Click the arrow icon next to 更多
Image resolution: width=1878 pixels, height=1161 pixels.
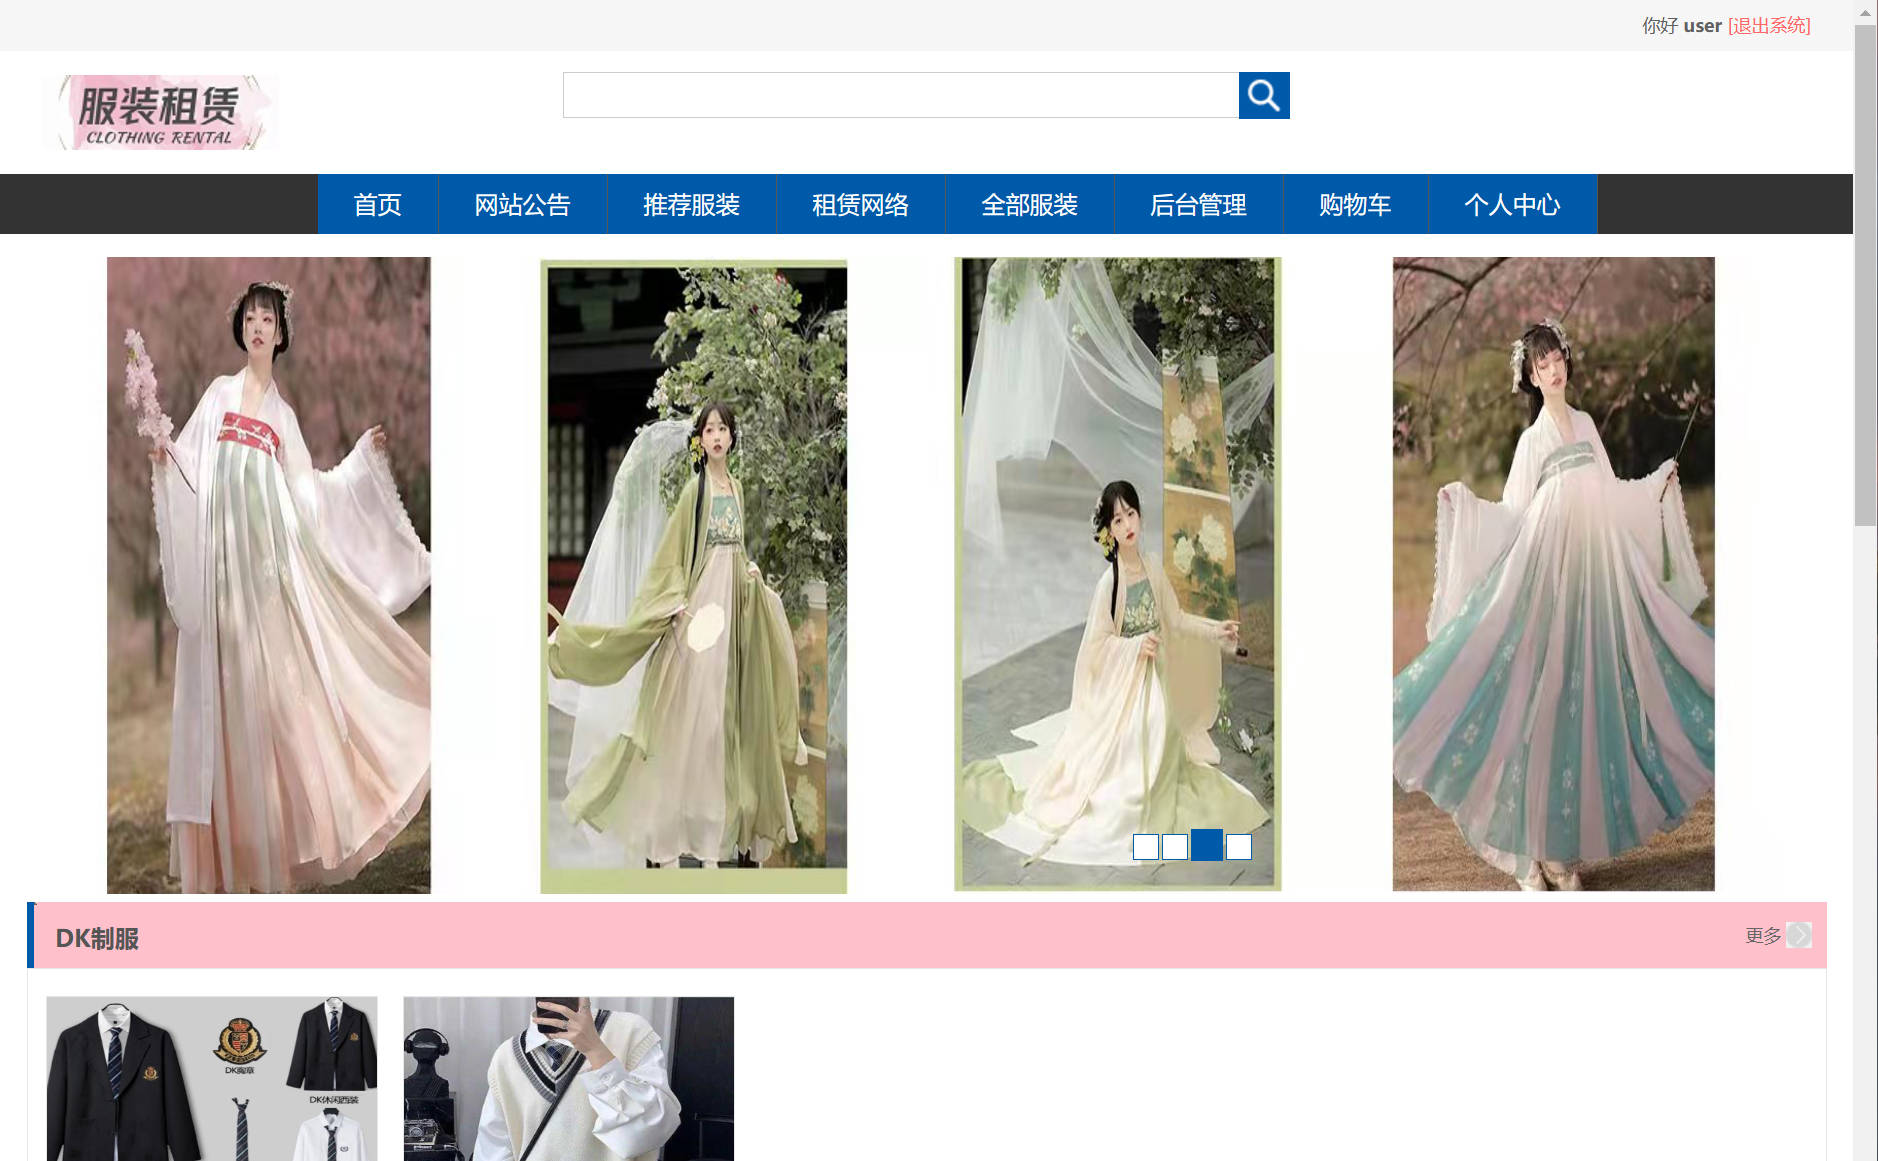click(1800, 935)
